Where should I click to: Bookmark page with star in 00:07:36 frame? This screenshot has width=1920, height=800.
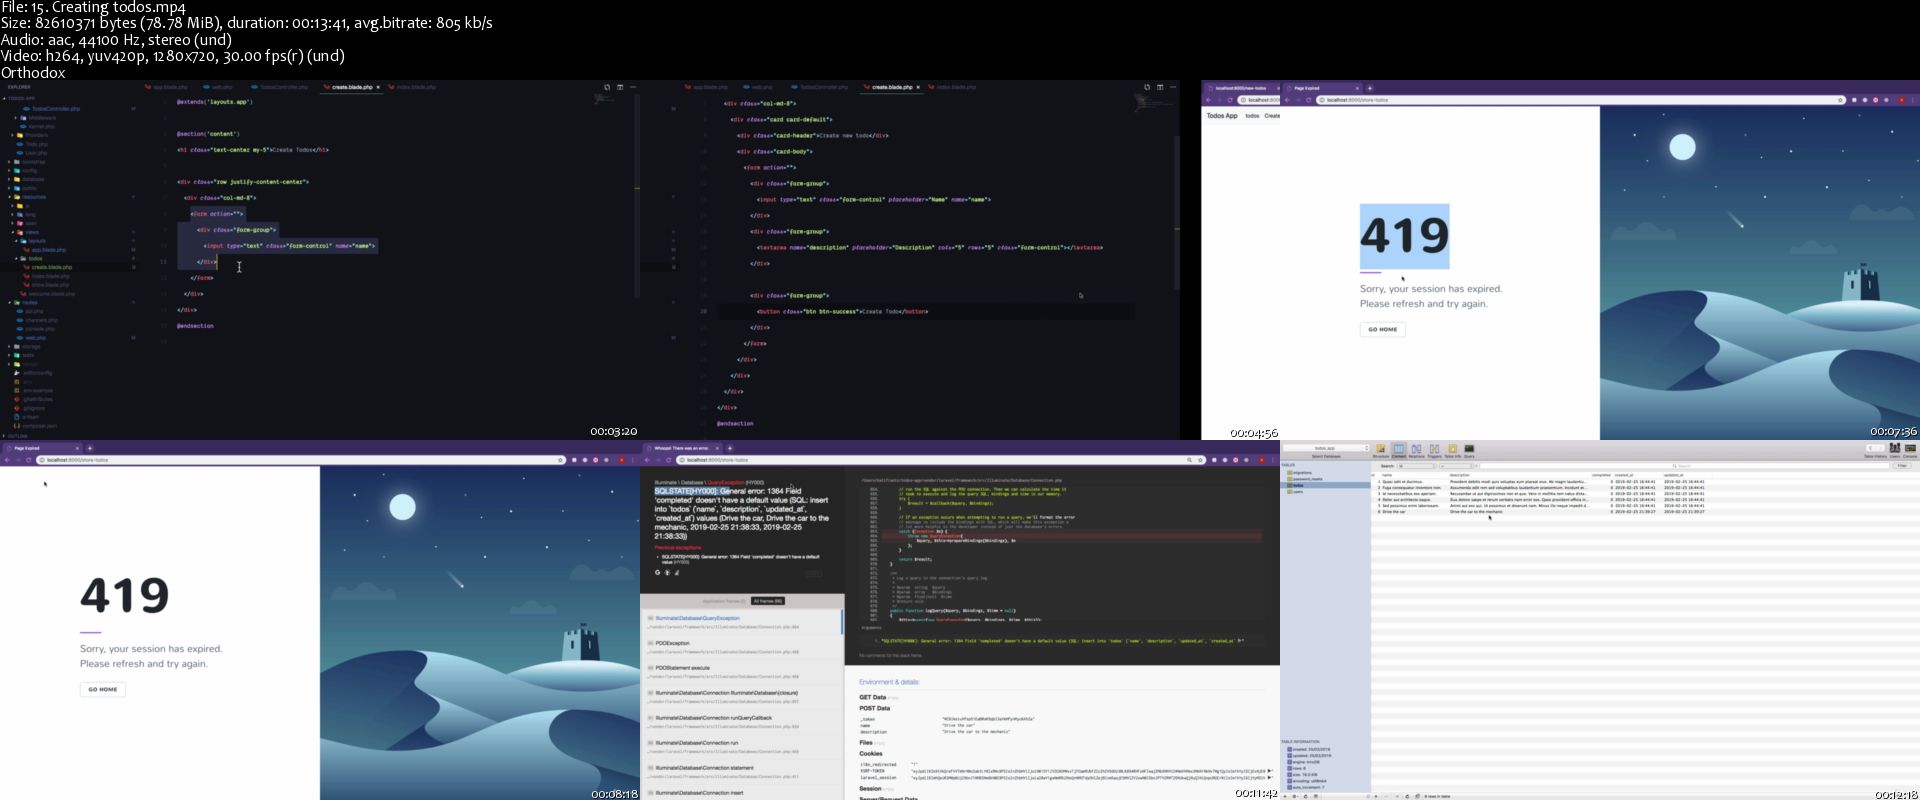coord(1840,100)
